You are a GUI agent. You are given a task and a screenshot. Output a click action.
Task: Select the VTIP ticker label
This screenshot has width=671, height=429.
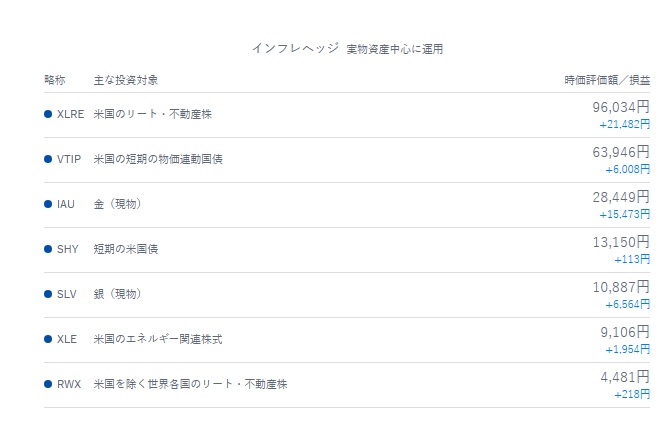pyautogui.click(x=70, y=159)
